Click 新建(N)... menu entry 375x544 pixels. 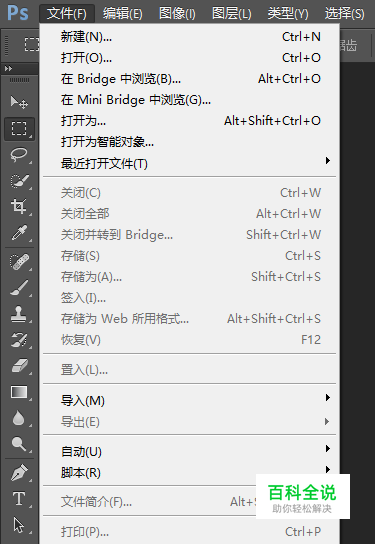pyautogui.click(x=189, y=36)
